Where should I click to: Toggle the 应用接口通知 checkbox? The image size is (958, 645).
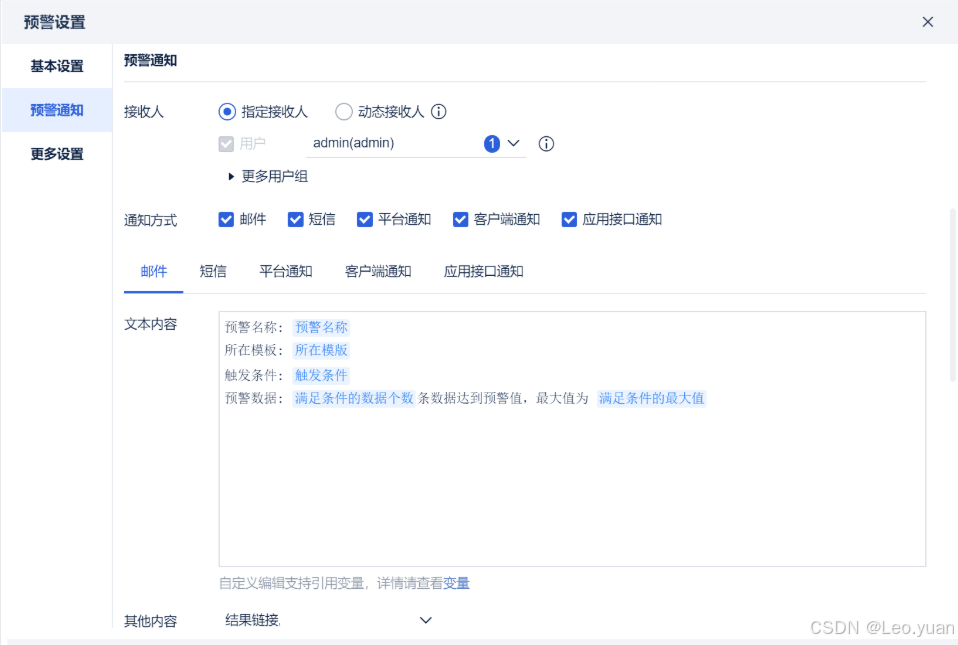[x=569, y=219]
